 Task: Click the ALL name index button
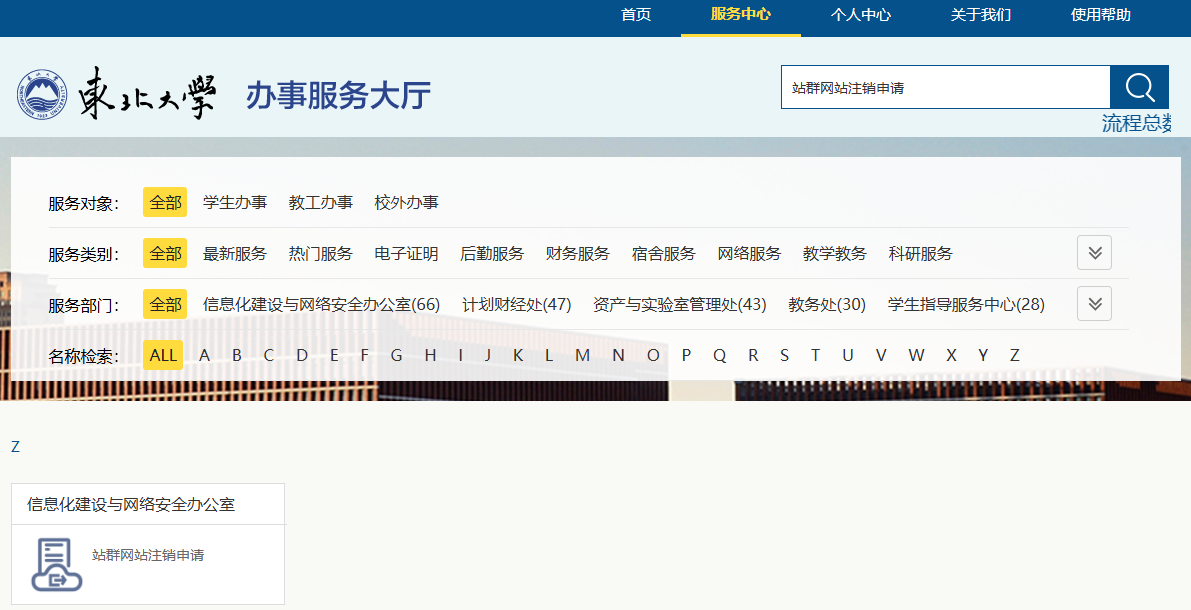(x=163, y=355)
